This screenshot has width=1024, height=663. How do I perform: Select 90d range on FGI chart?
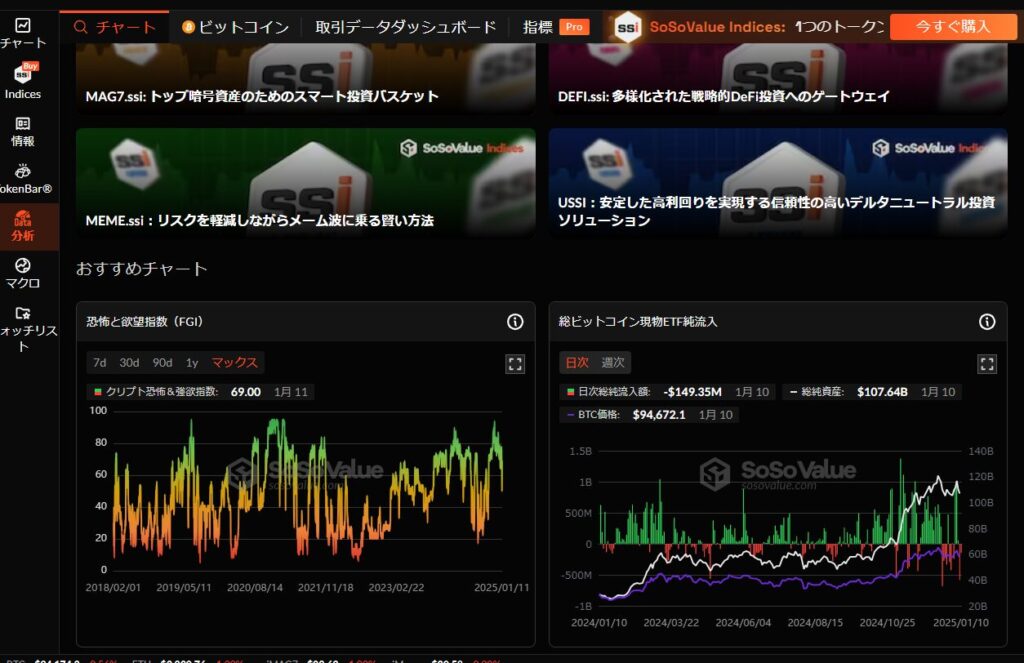pyautogui.click(x=162, y=363)
